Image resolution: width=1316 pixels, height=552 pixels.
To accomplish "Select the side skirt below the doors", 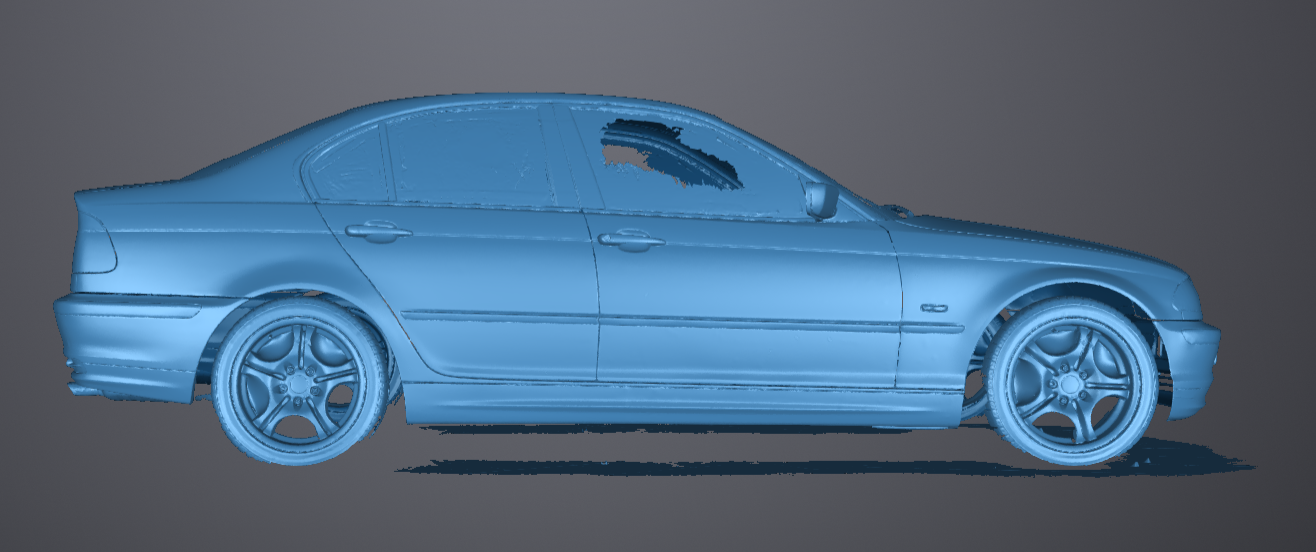I will pos(680,403).
